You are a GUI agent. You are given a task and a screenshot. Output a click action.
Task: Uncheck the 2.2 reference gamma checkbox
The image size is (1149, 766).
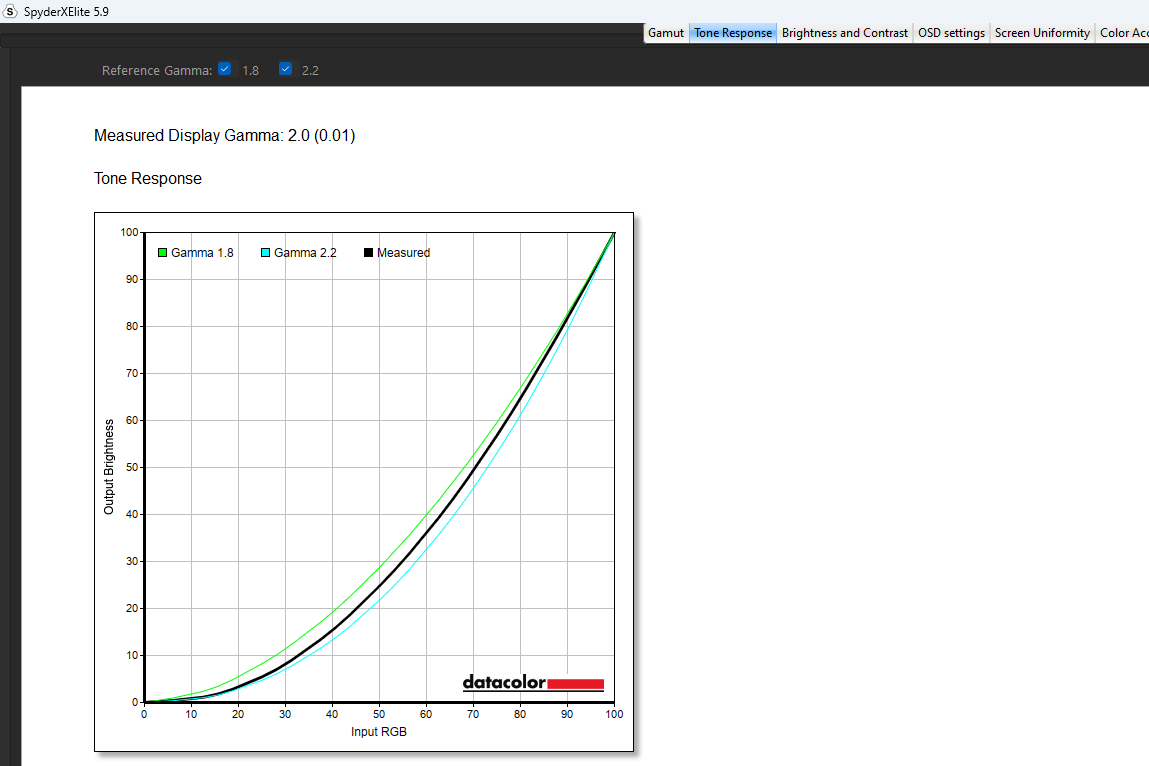click(x=286, y=69)
